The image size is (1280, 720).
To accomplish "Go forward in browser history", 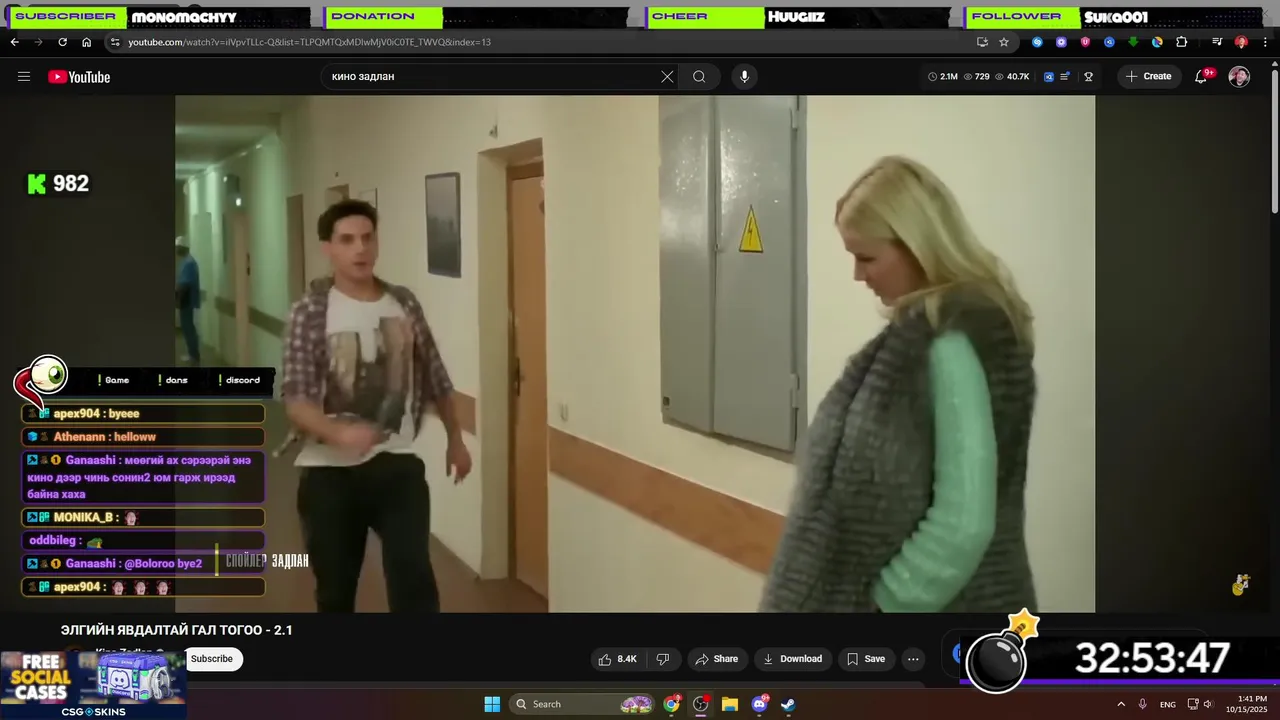I will pyautogui.click(x=38, y=42).
